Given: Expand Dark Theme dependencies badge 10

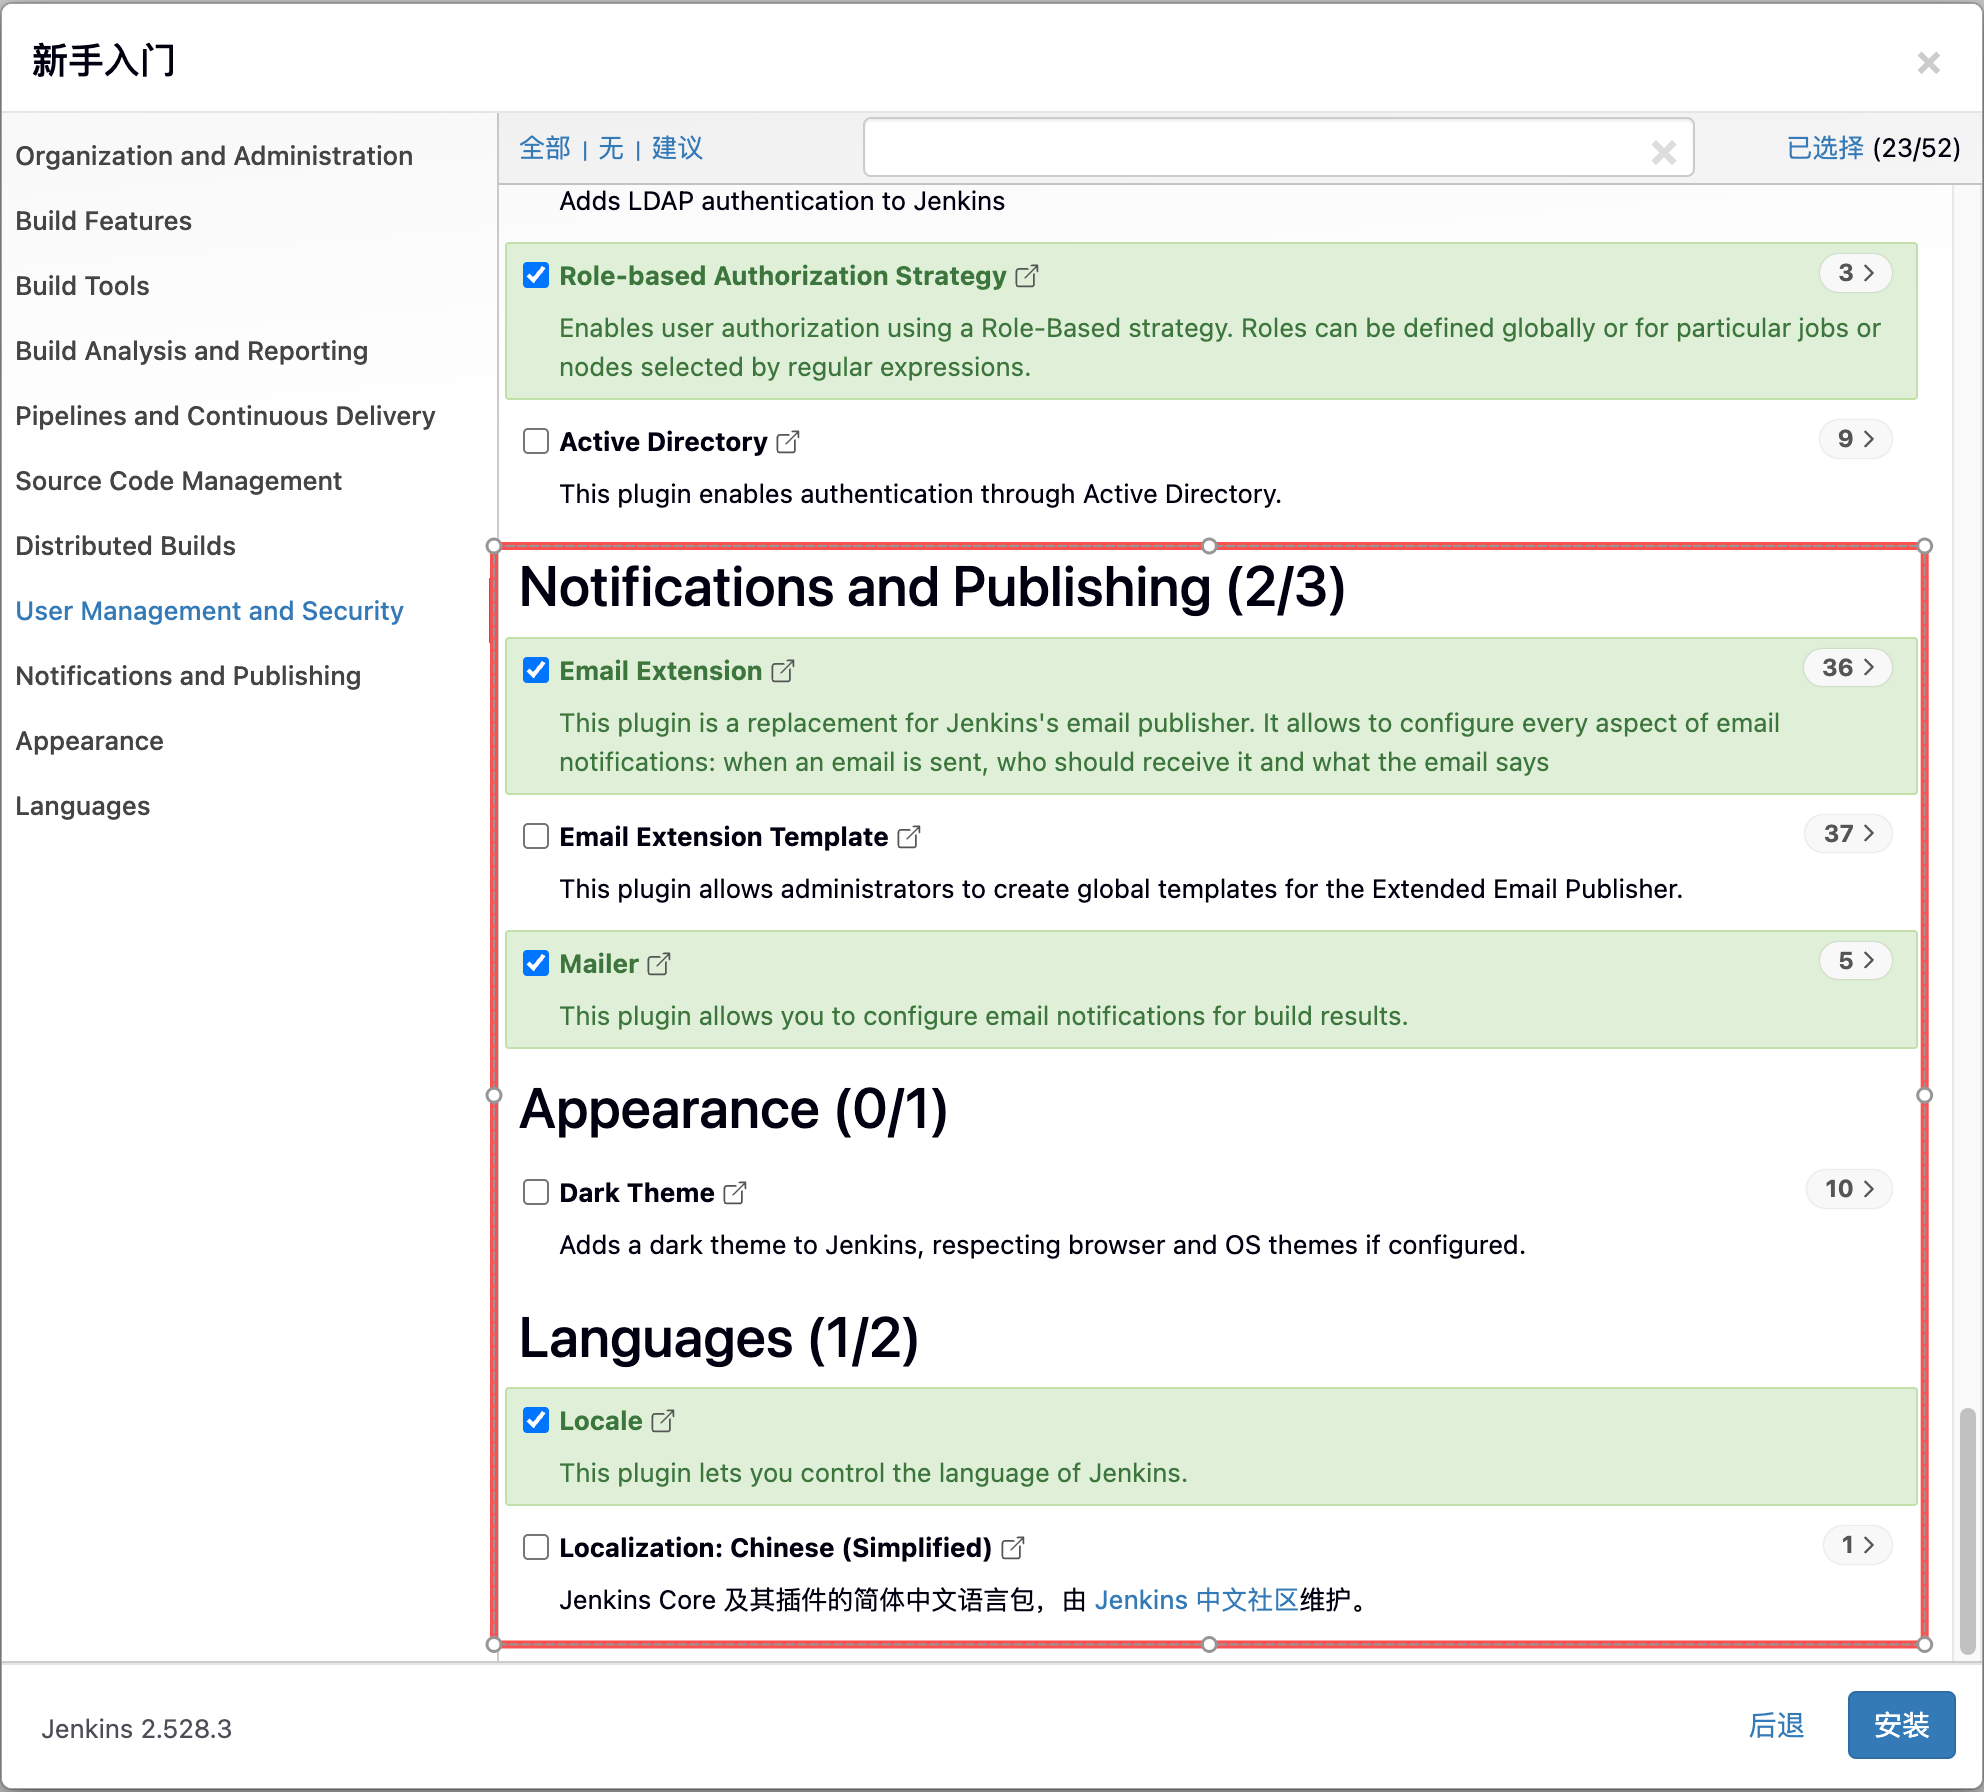Looking at the screenshot, I should point(1849,1189).
